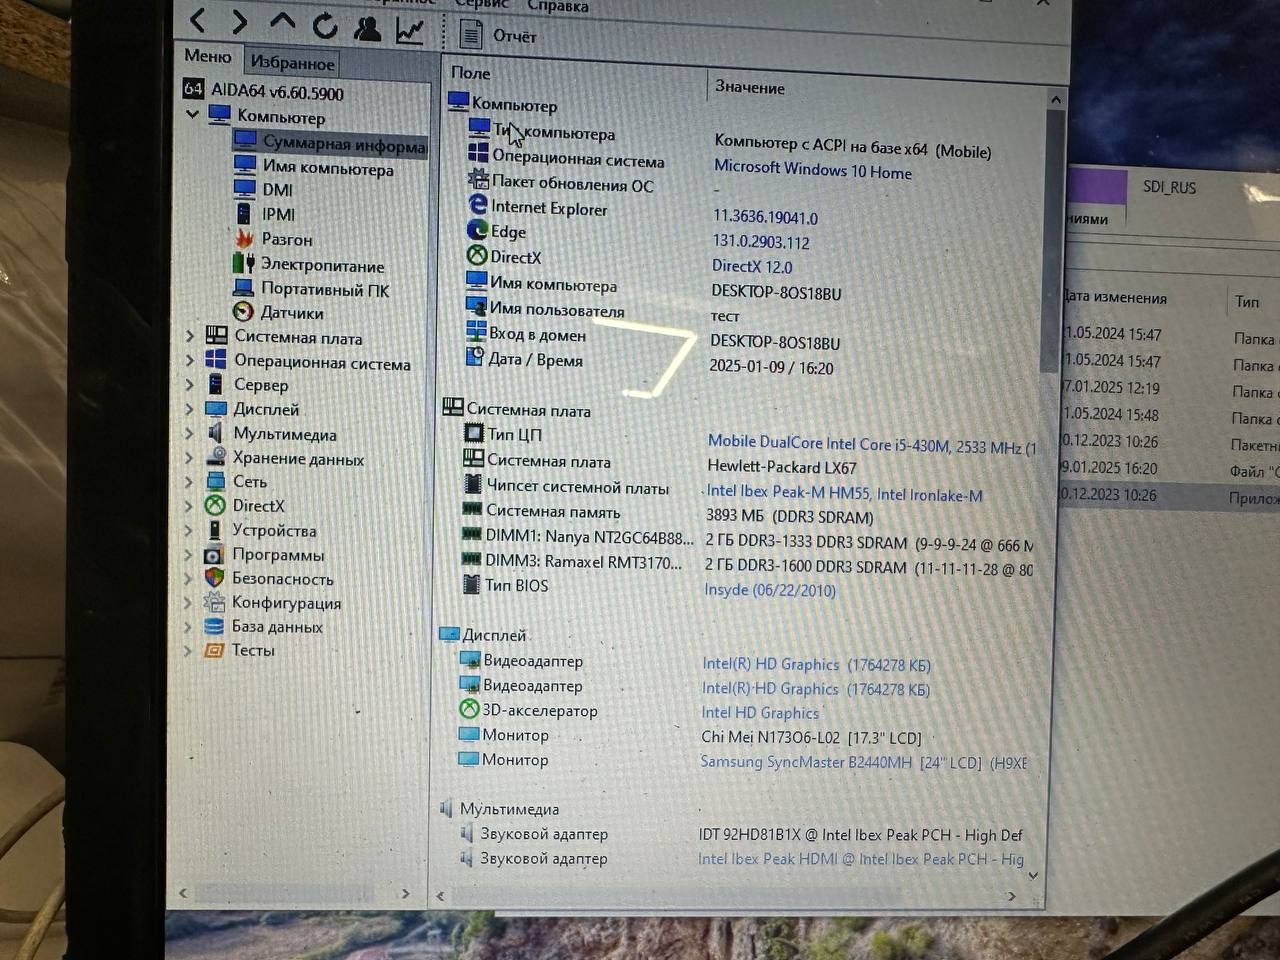Click the user manager icon in toolbar
This screenshot has height=960, width=1280.
[367, 27]
